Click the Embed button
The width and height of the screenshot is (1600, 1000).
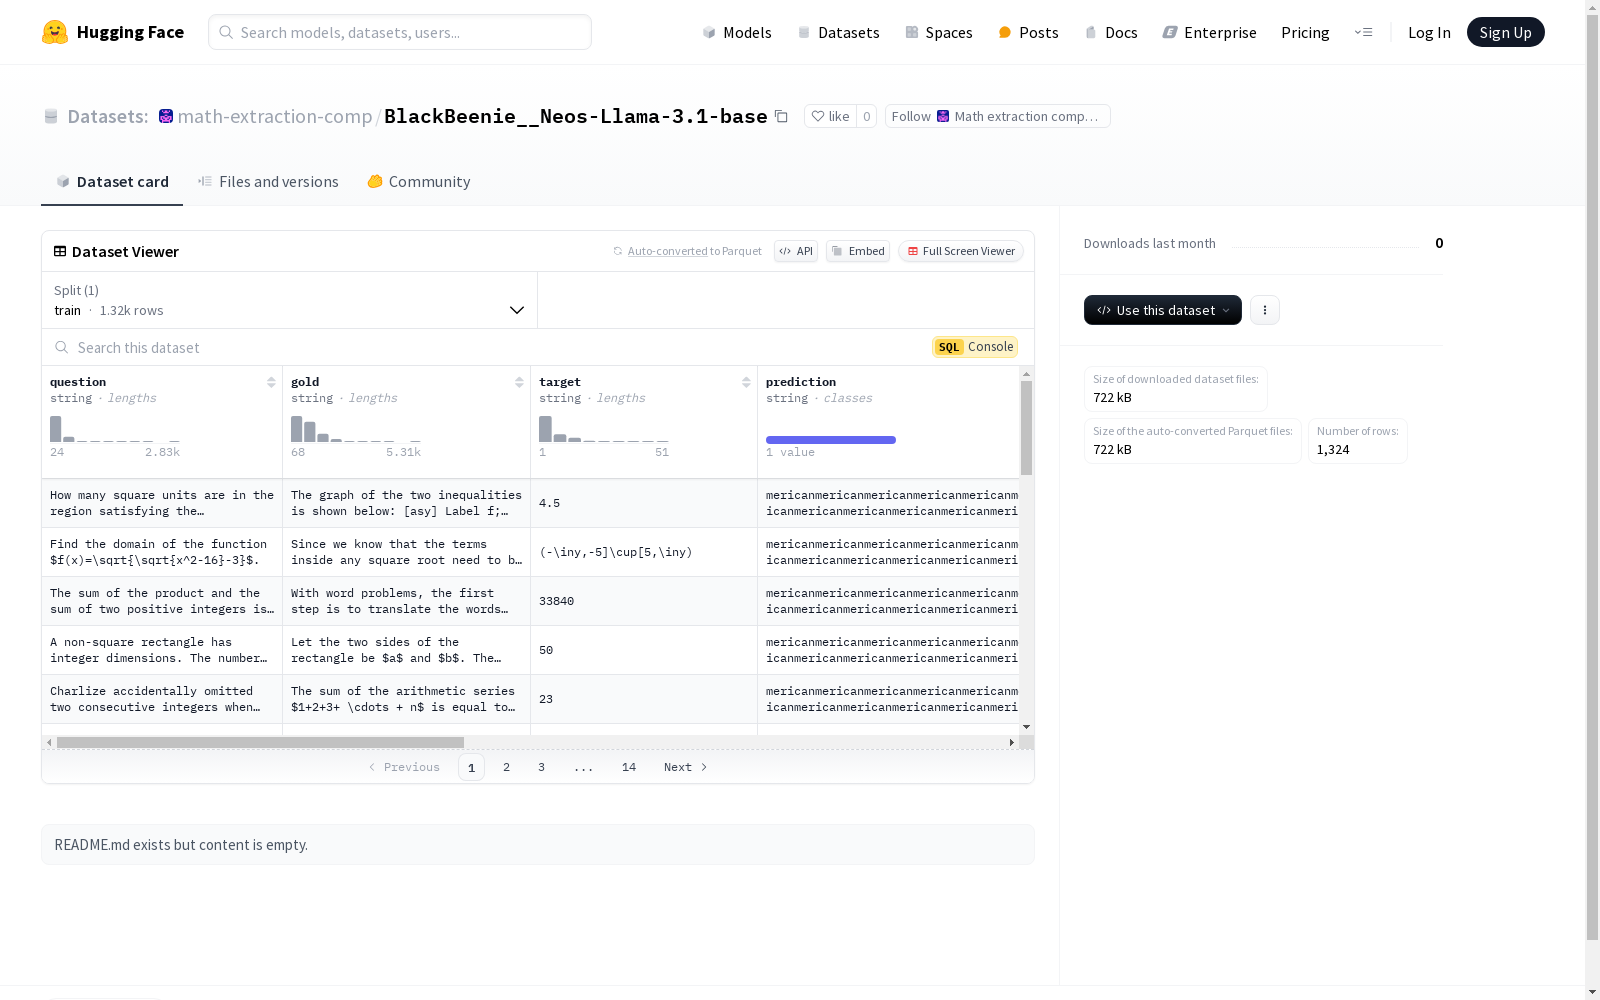(858, 251)
